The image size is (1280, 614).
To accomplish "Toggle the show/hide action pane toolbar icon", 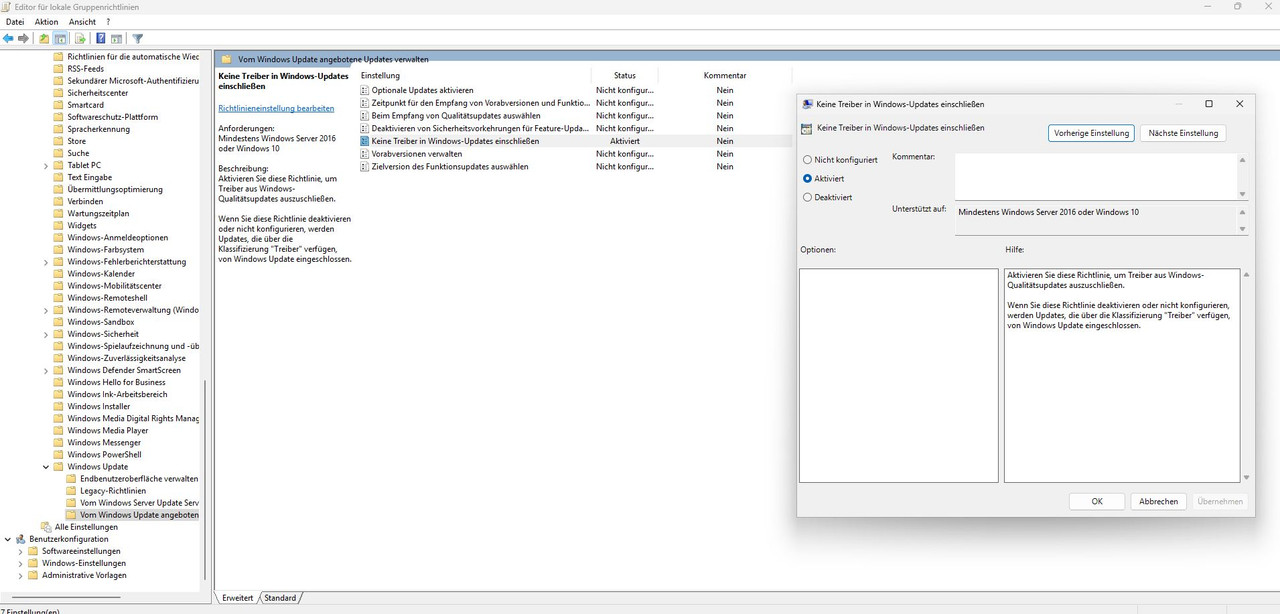I will (116, 39).
